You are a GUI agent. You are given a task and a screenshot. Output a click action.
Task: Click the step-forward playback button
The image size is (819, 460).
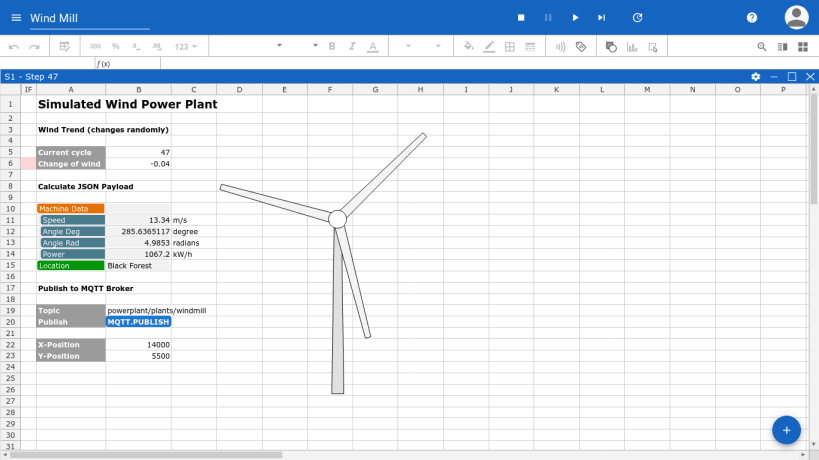[601, 18]
